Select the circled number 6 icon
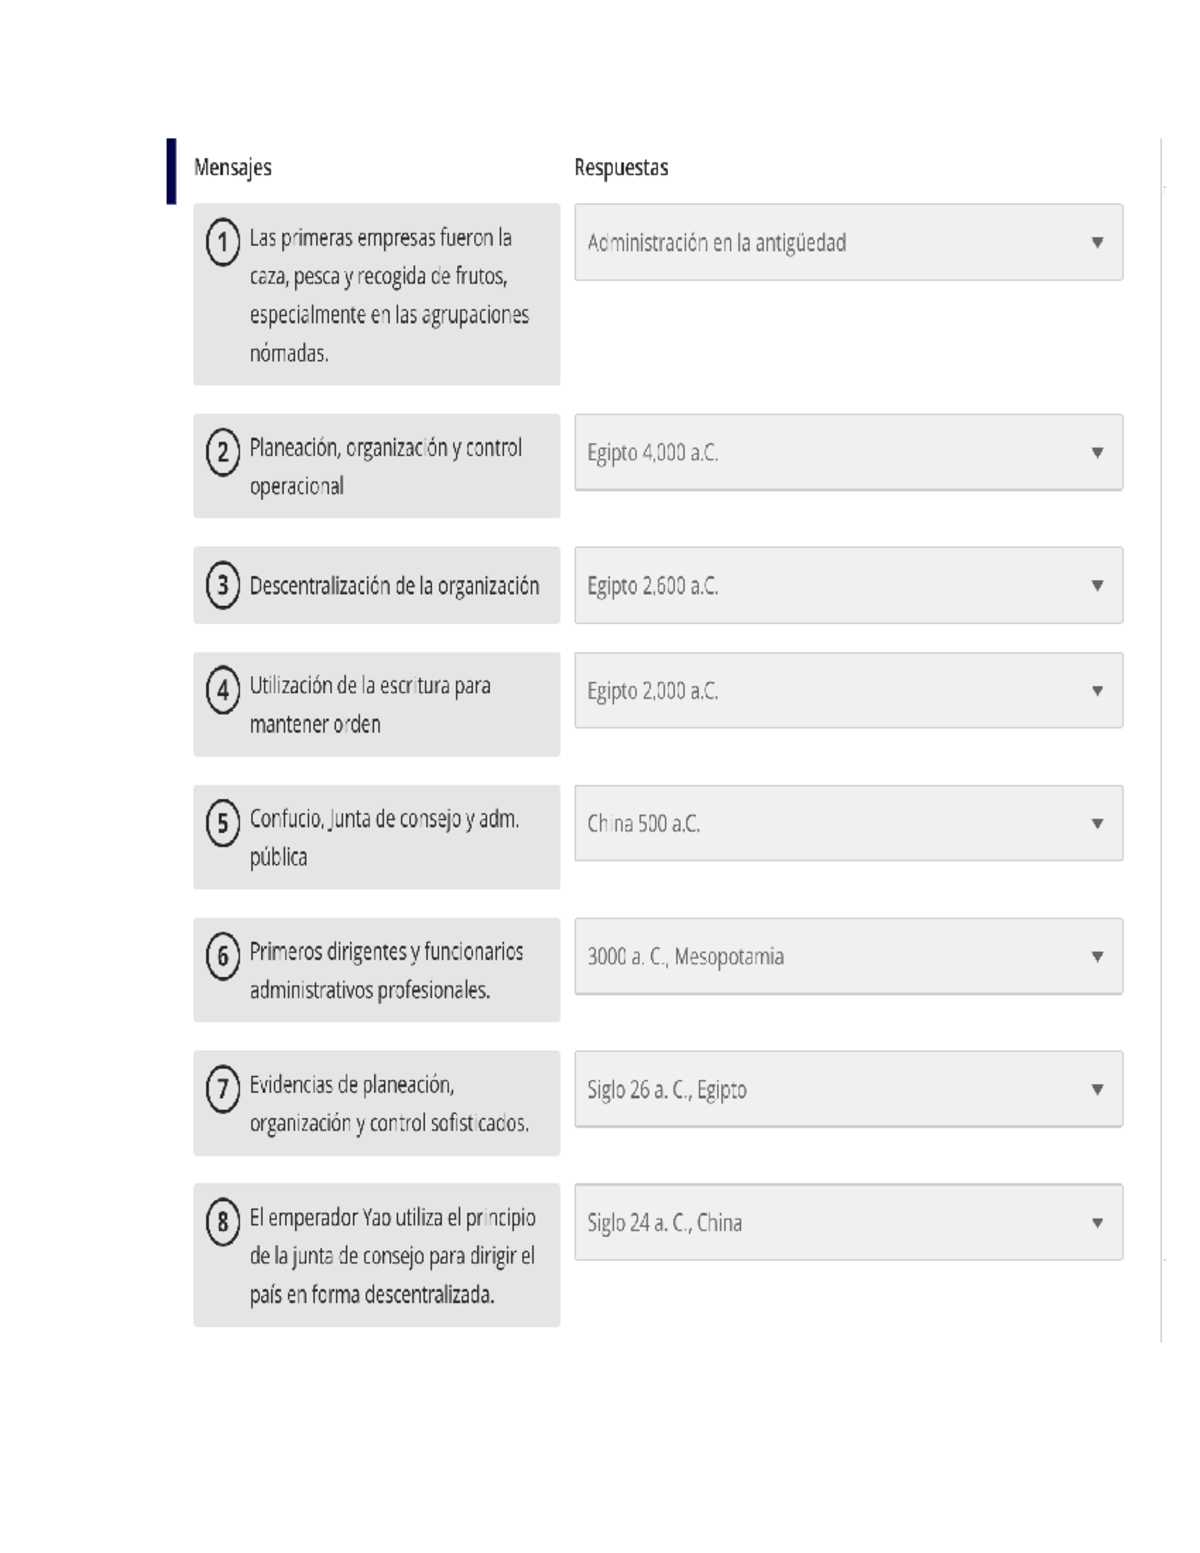Viewport: 1200px width, 1553px height. (223, 957)
